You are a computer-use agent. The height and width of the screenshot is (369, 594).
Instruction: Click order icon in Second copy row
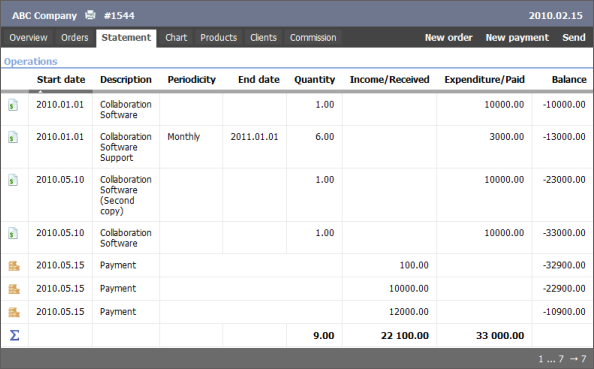[13, 180]
